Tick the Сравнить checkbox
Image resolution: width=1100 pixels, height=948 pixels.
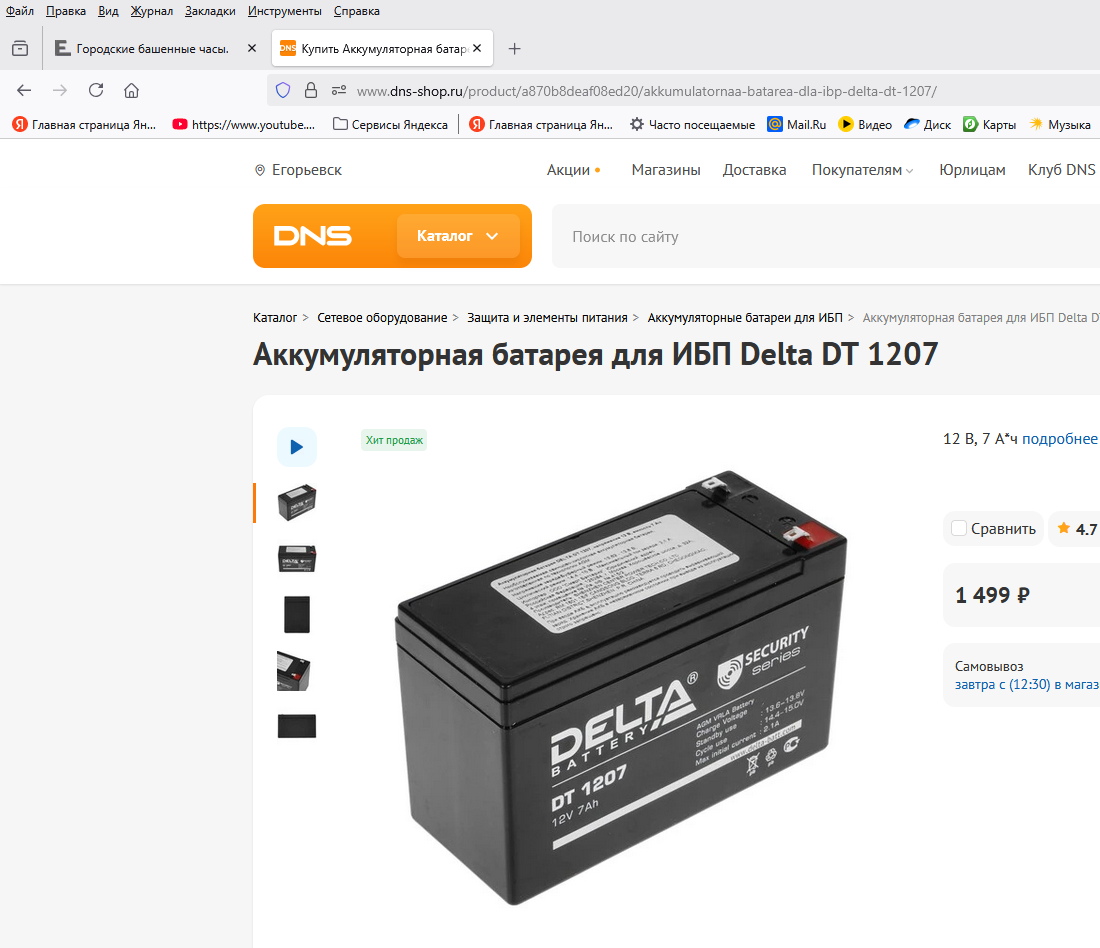click(959, 528)
